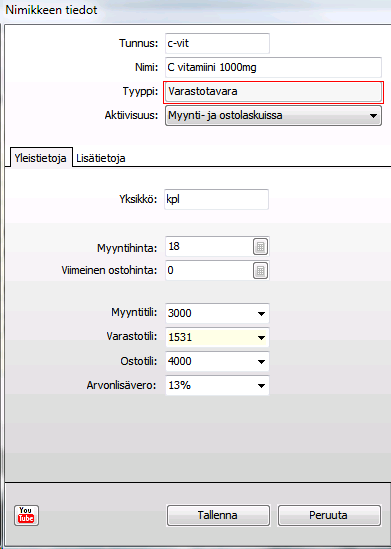Open the YouTube help video icon
Screen dimensions: 391x549
click(x=26, y=515)
